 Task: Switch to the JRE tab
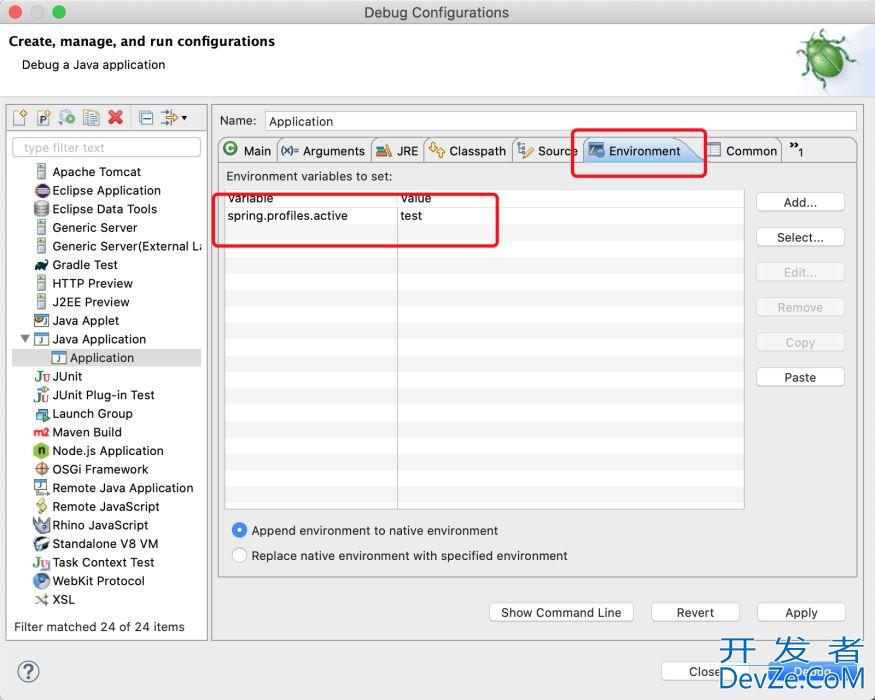point(397,151)
